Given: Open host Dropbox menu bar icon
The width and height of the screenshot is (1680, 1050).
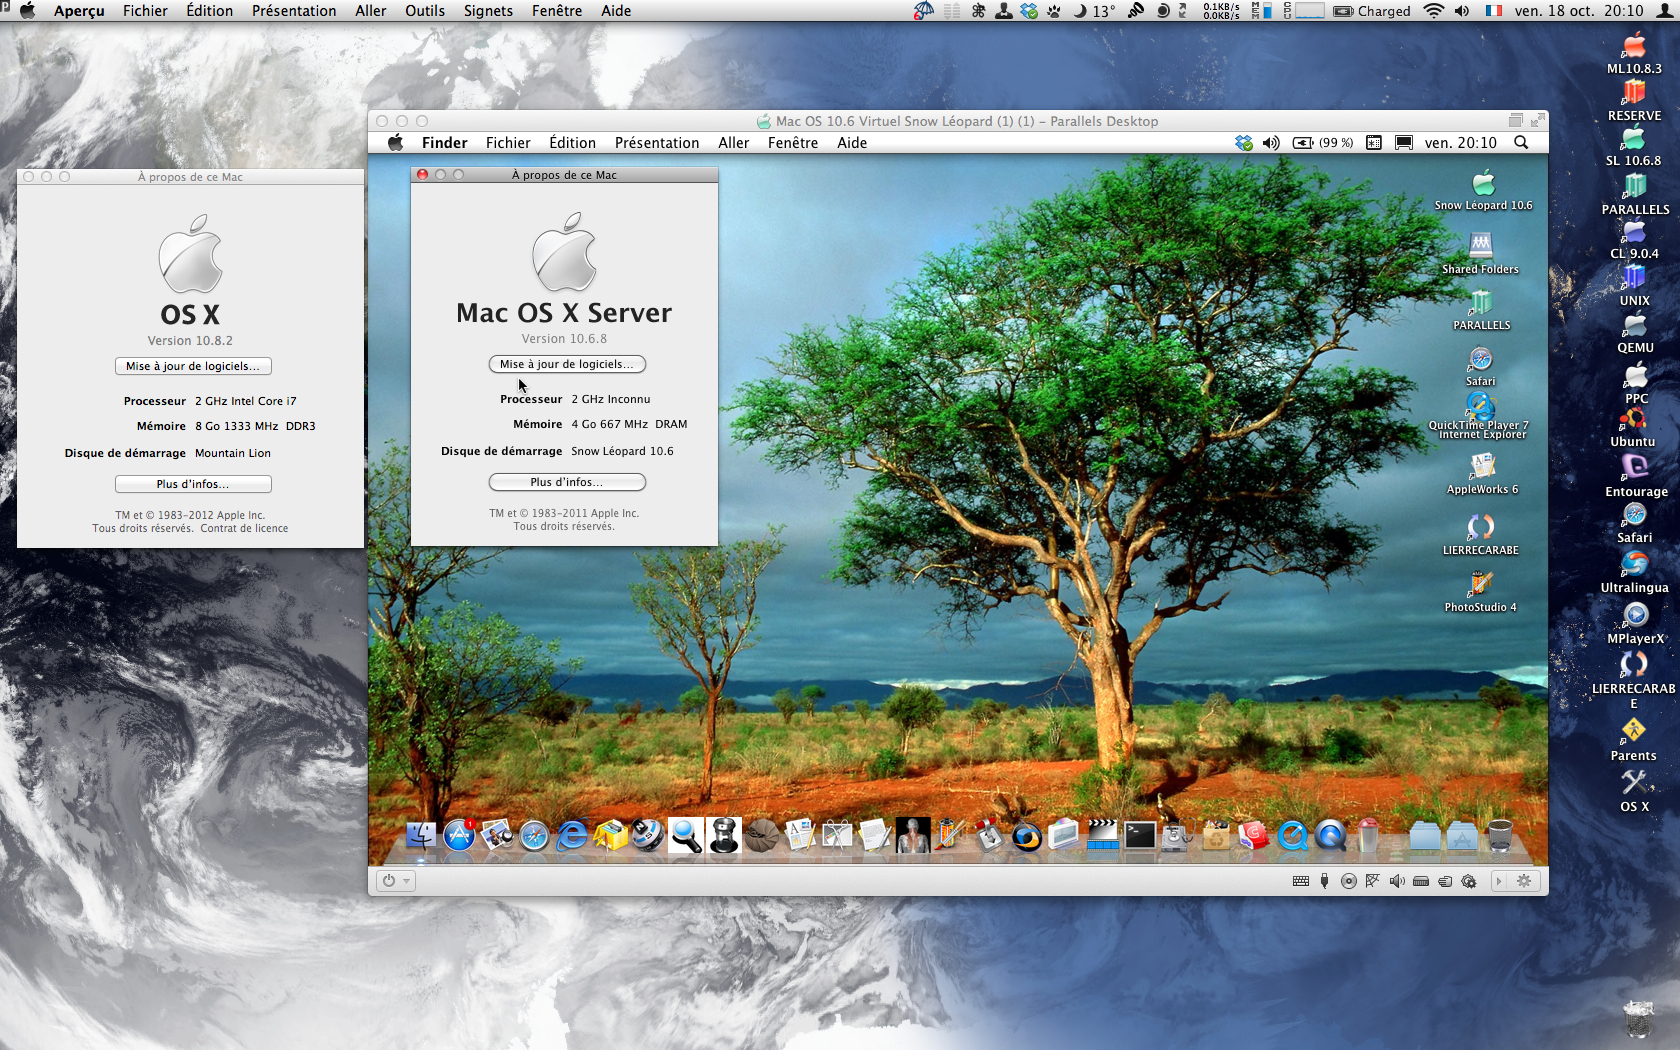Looking at the screenshot, I should [1028, 11].
